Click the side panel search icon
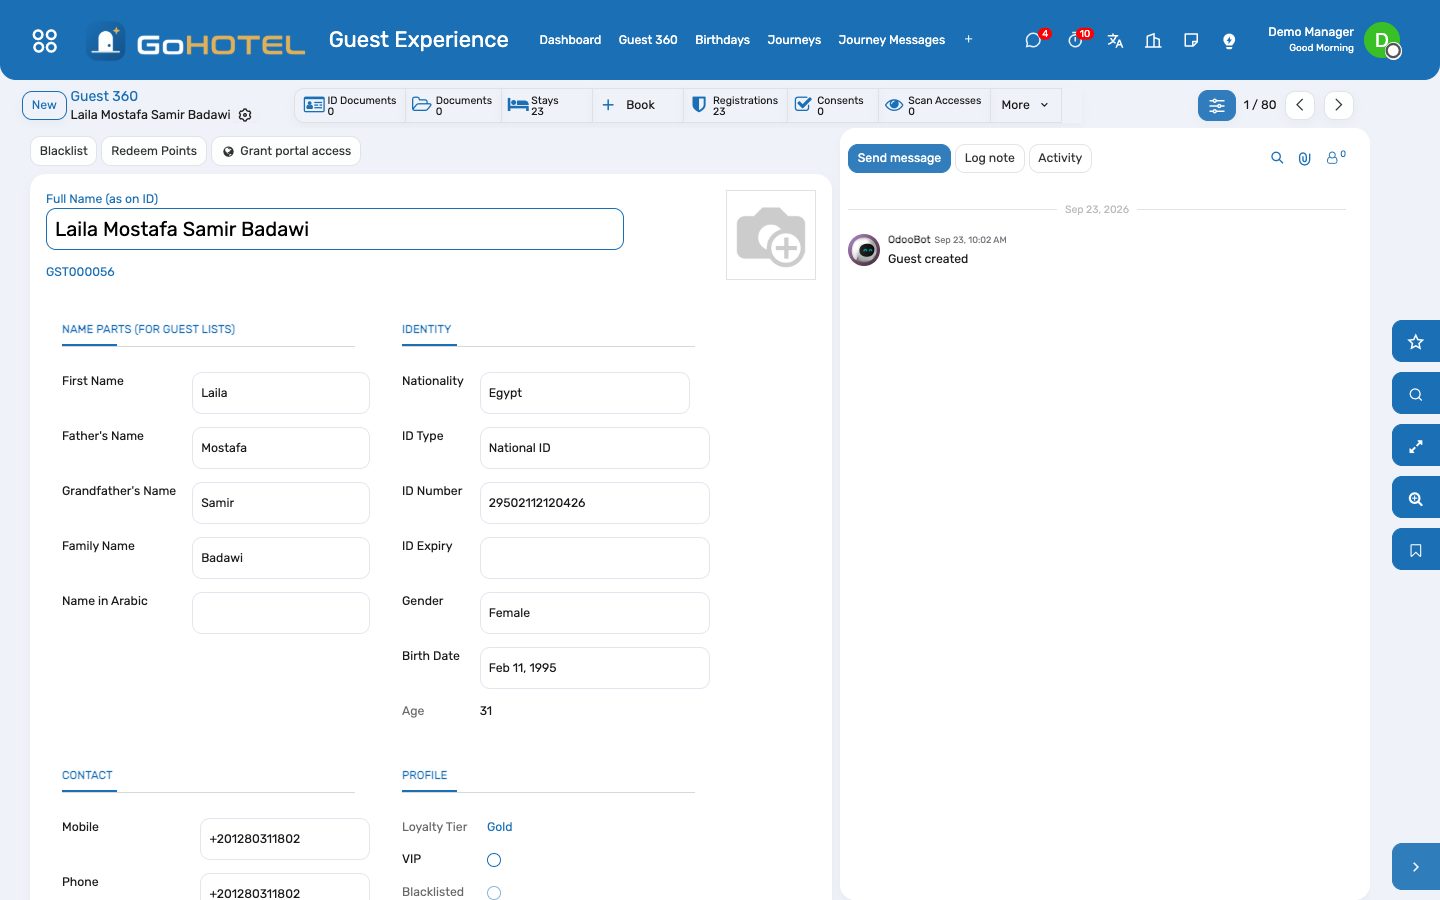Viewport: 1440px width, 900px height. click(x=1416, y=394)
